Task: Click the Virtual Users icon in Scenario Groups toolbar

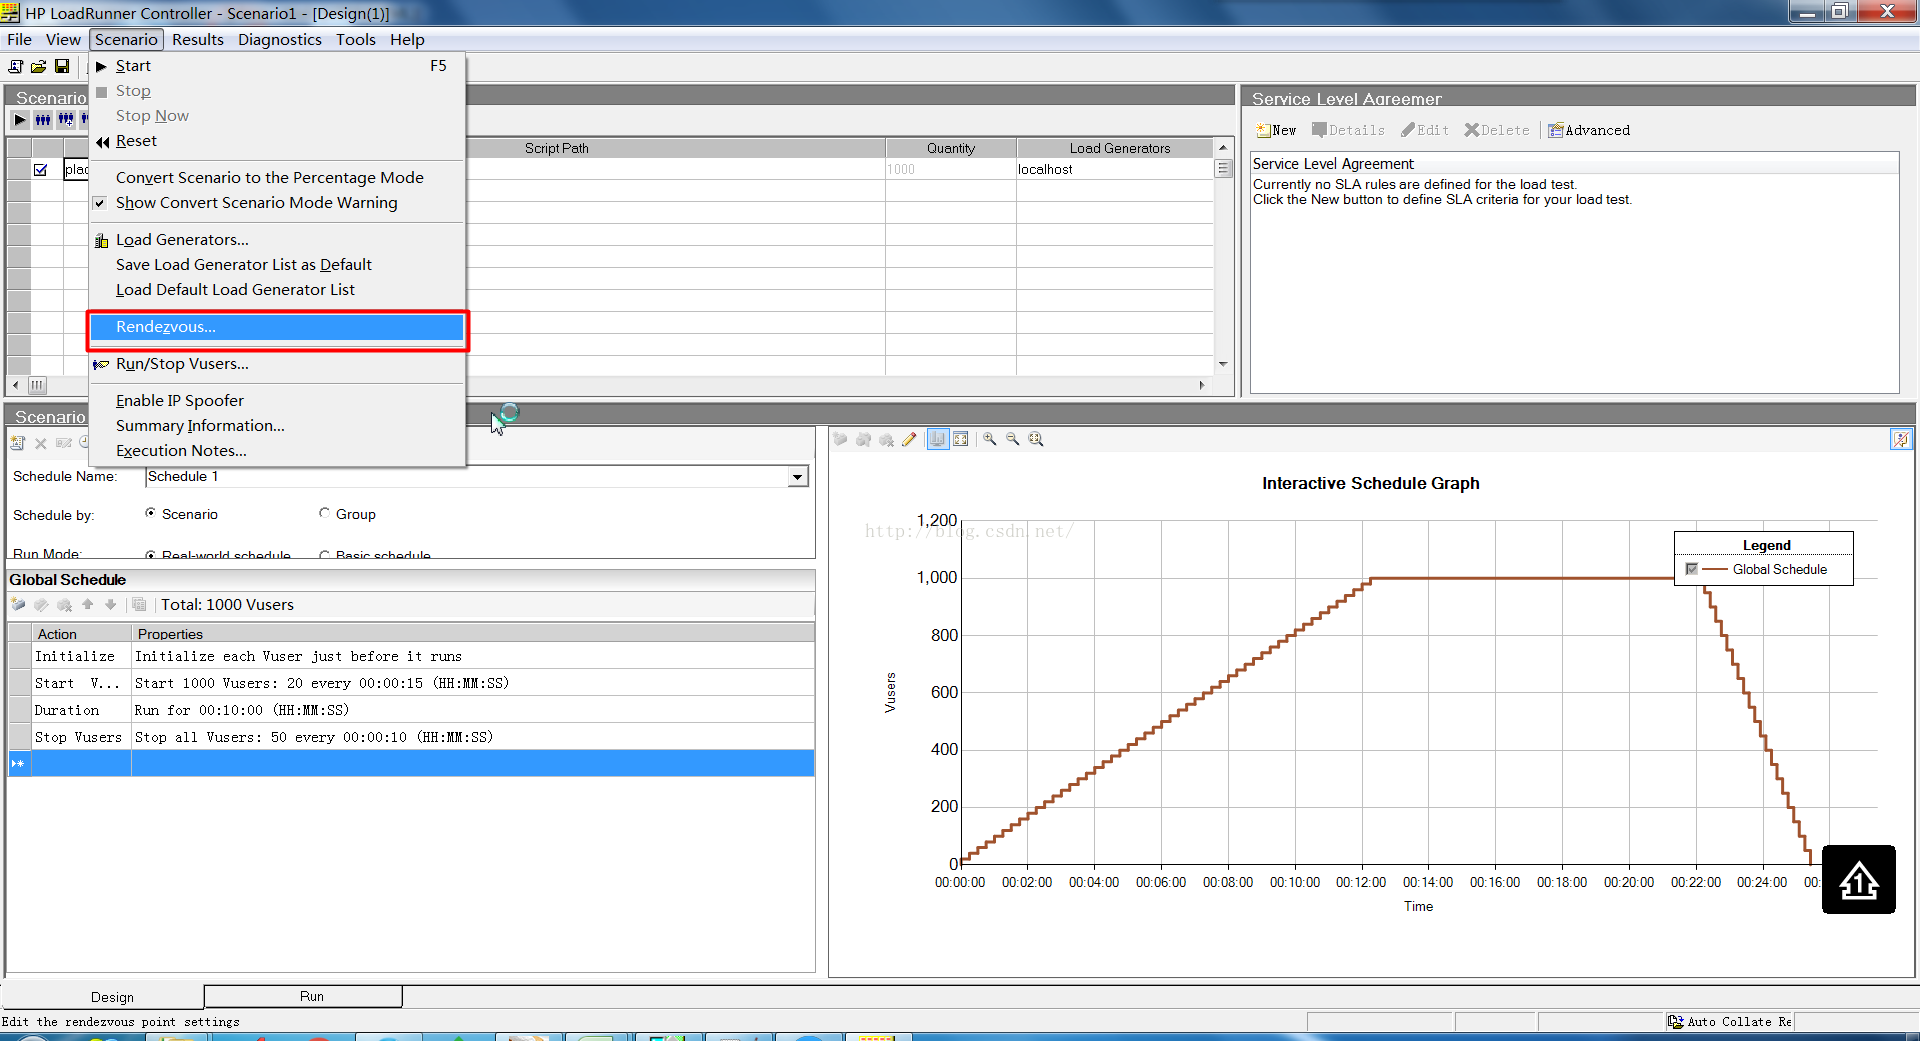Action: 43,120
